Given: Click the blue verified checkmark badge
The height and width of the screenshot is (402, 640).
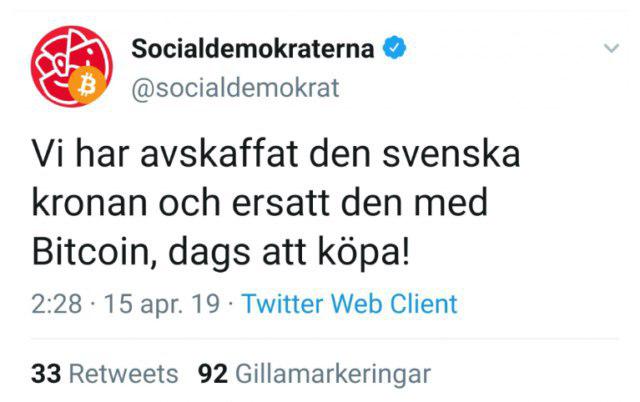Looking at the screenshot, I should tap(396, 48).
